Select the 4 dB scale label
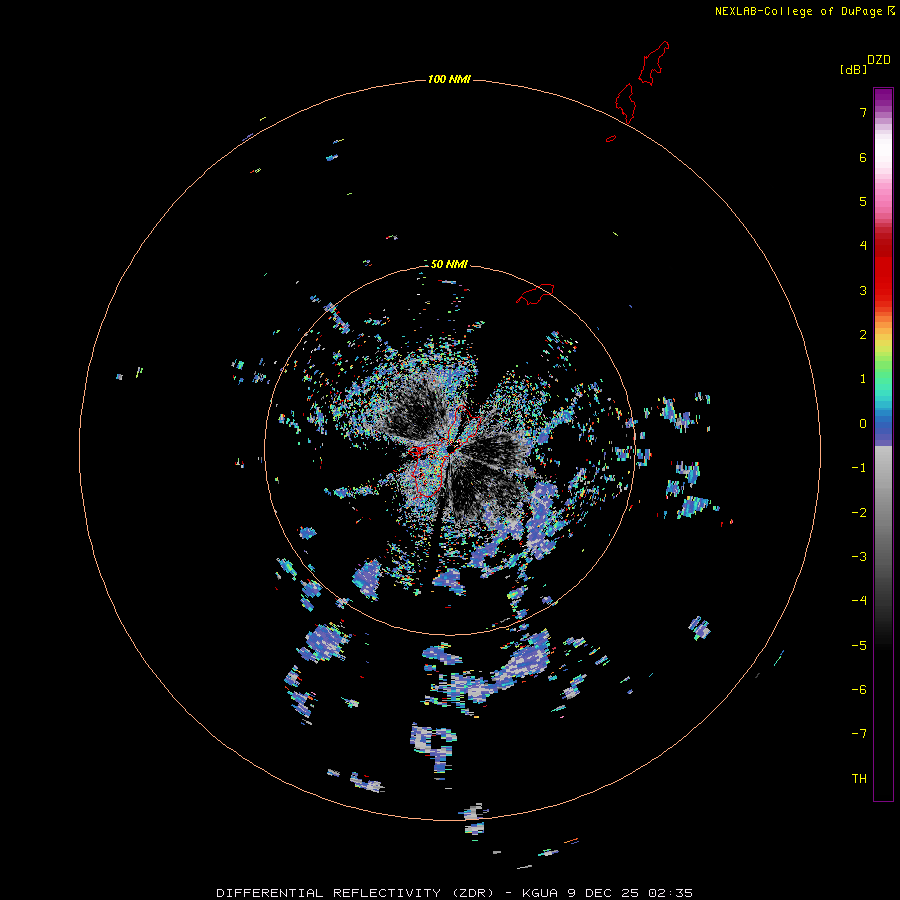 pyautogui.click(x=863, y=246)
